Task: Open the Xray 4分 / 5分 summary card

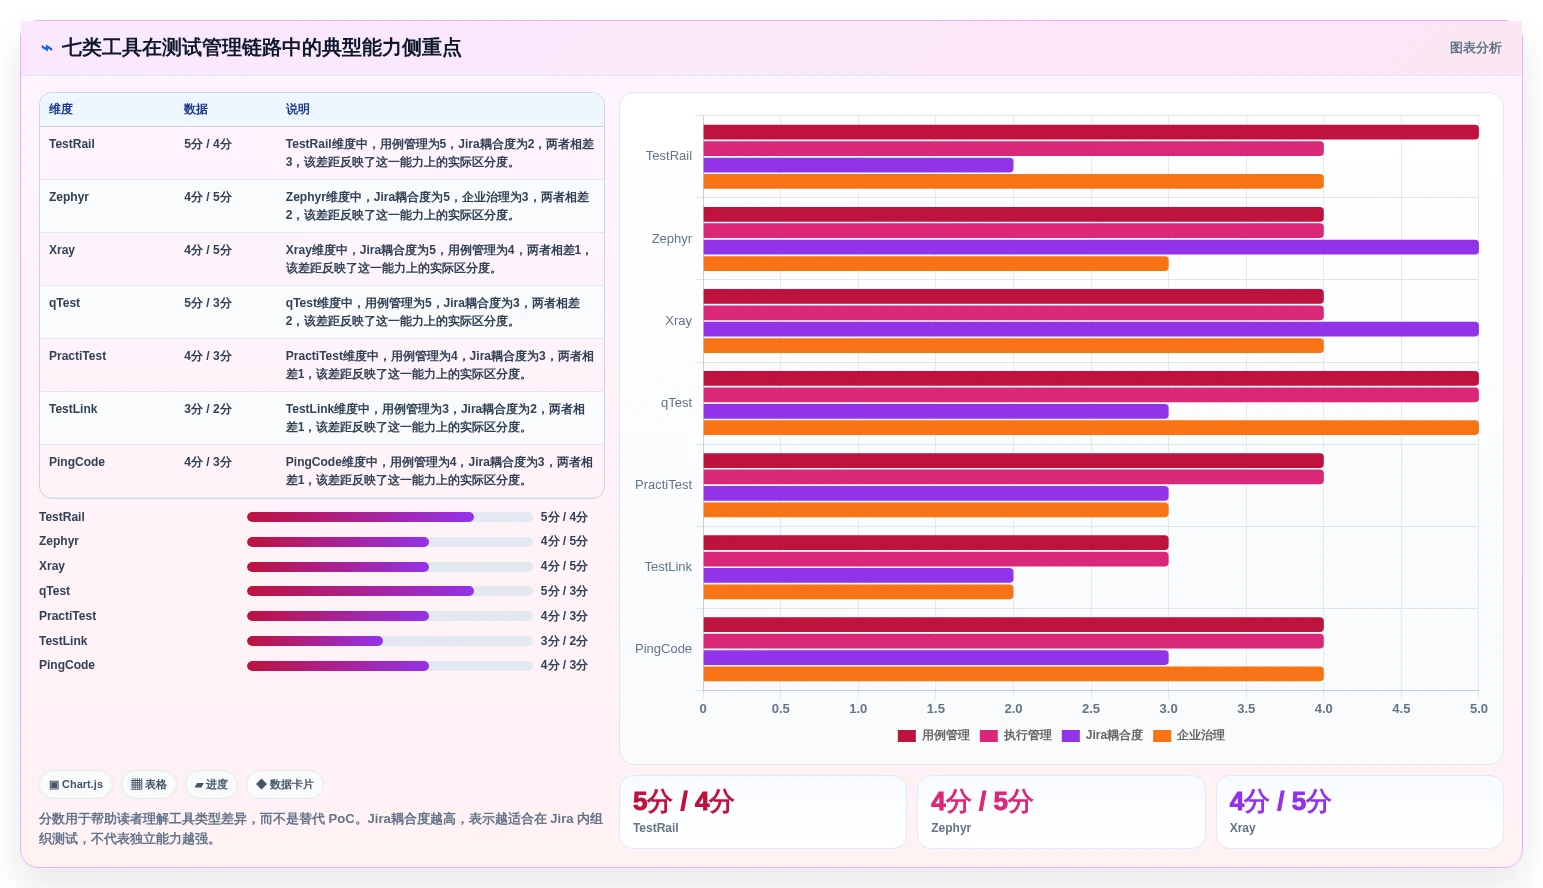Action: point(1360,812)
